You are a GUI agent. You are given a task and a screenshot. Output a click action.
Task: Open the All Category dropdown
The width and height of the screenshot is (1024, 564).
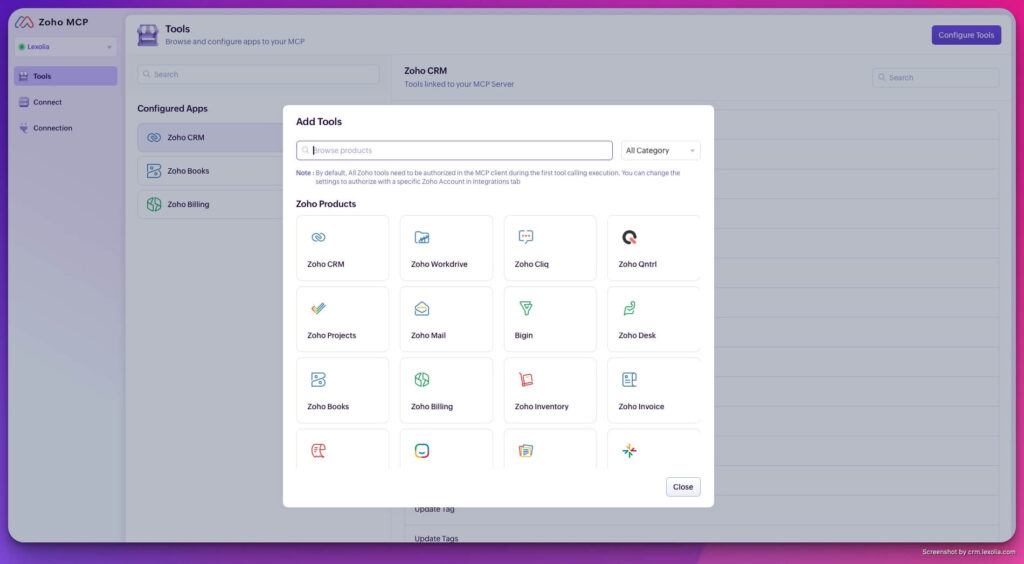click(660, 151)
